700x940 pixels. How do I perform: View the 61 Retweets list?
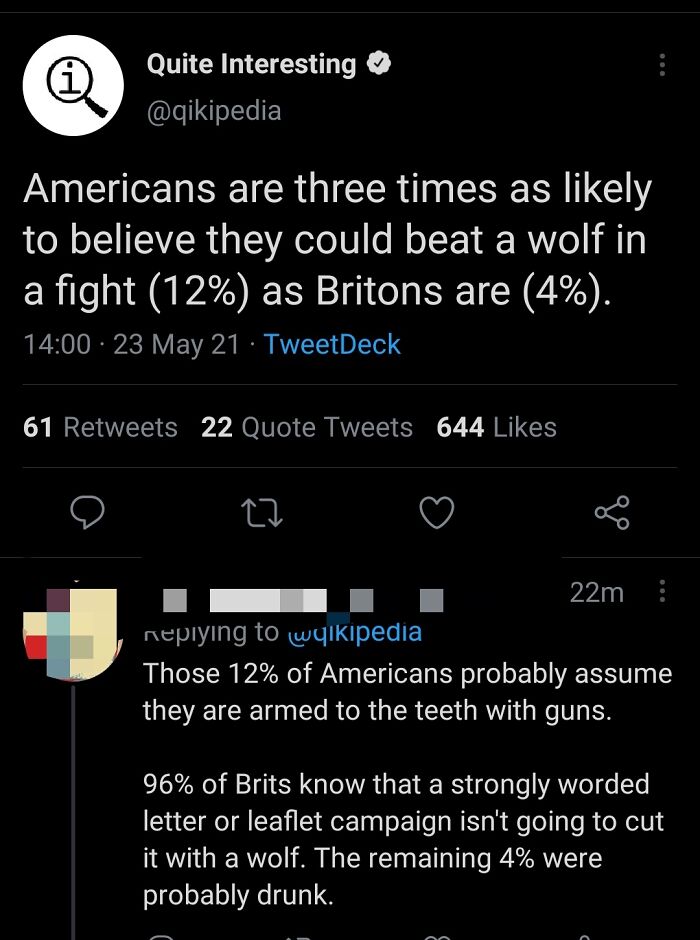[x=99, y=427]
